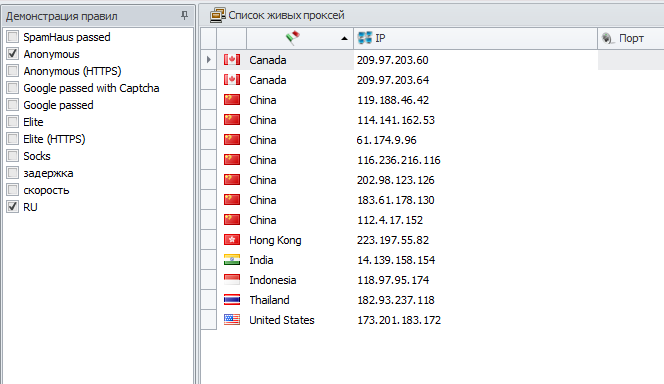This screenshot has height=384, width=664.
Task: Check the Socks rule
Action: coord(13,156)
